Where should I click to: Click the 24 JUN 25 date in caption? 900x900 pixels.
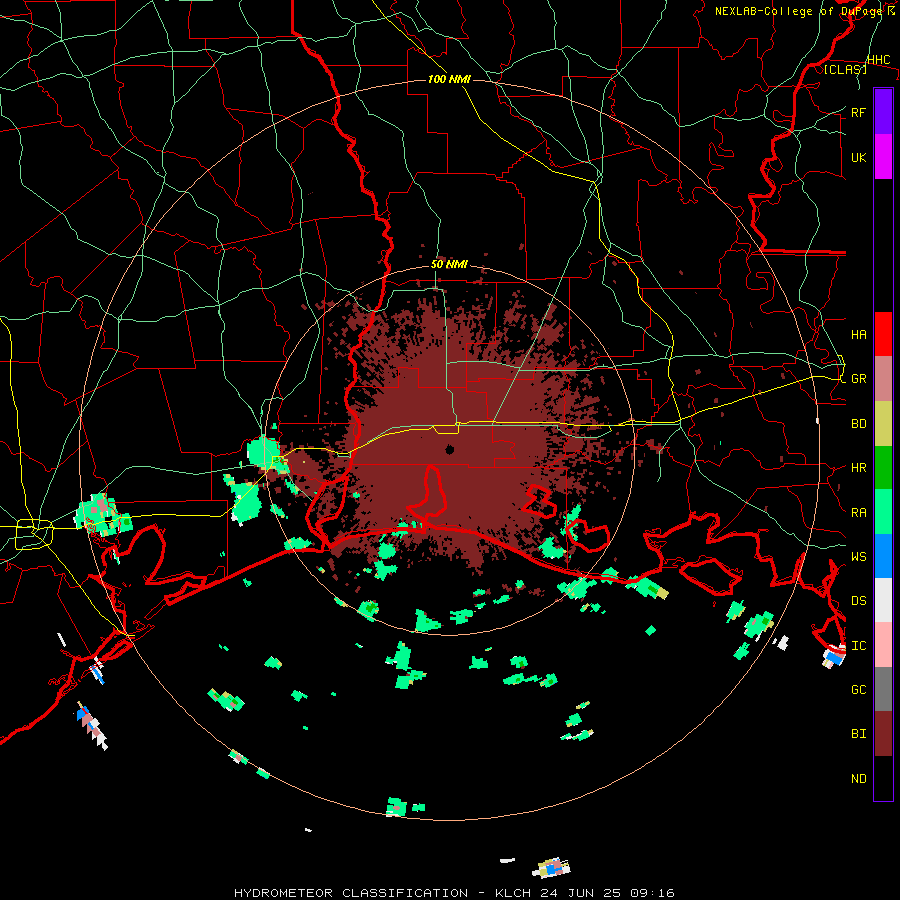coord(580,893)
